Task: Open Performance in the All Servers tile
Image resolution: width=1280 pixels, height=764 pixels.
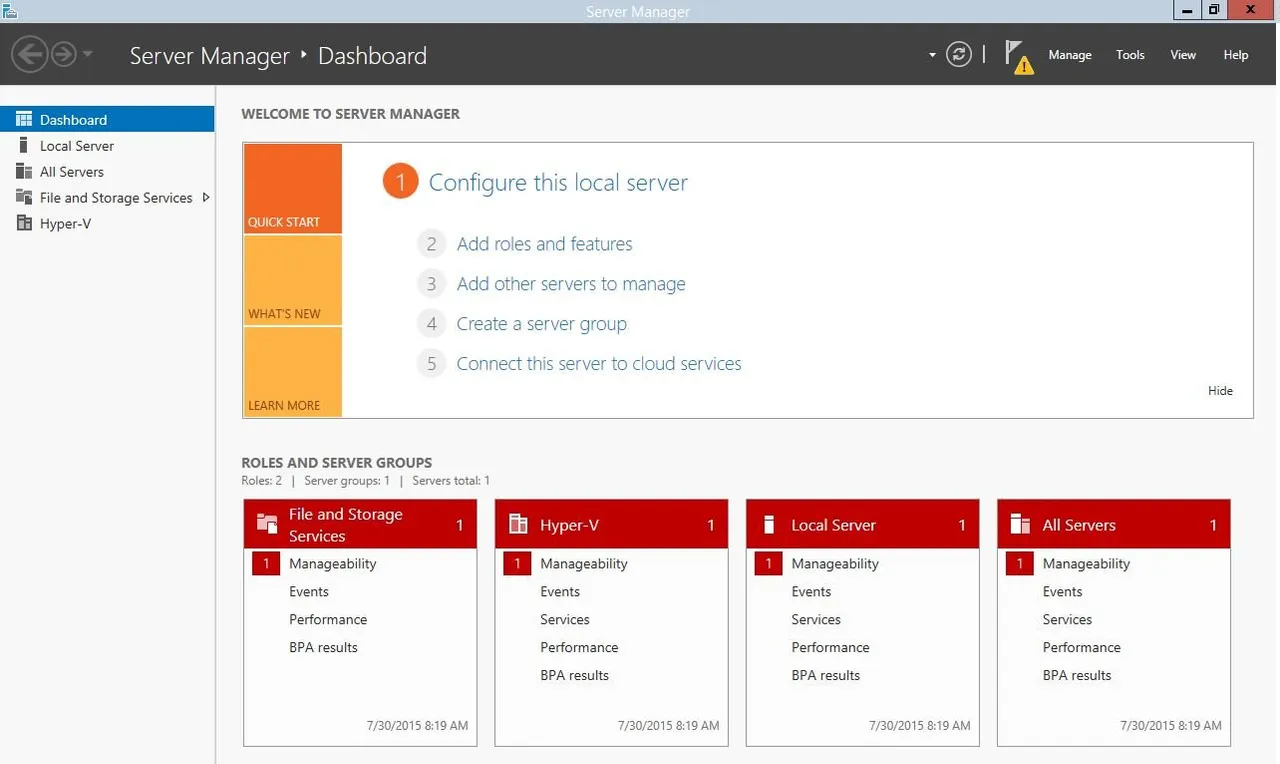Action: point(1082,648)
